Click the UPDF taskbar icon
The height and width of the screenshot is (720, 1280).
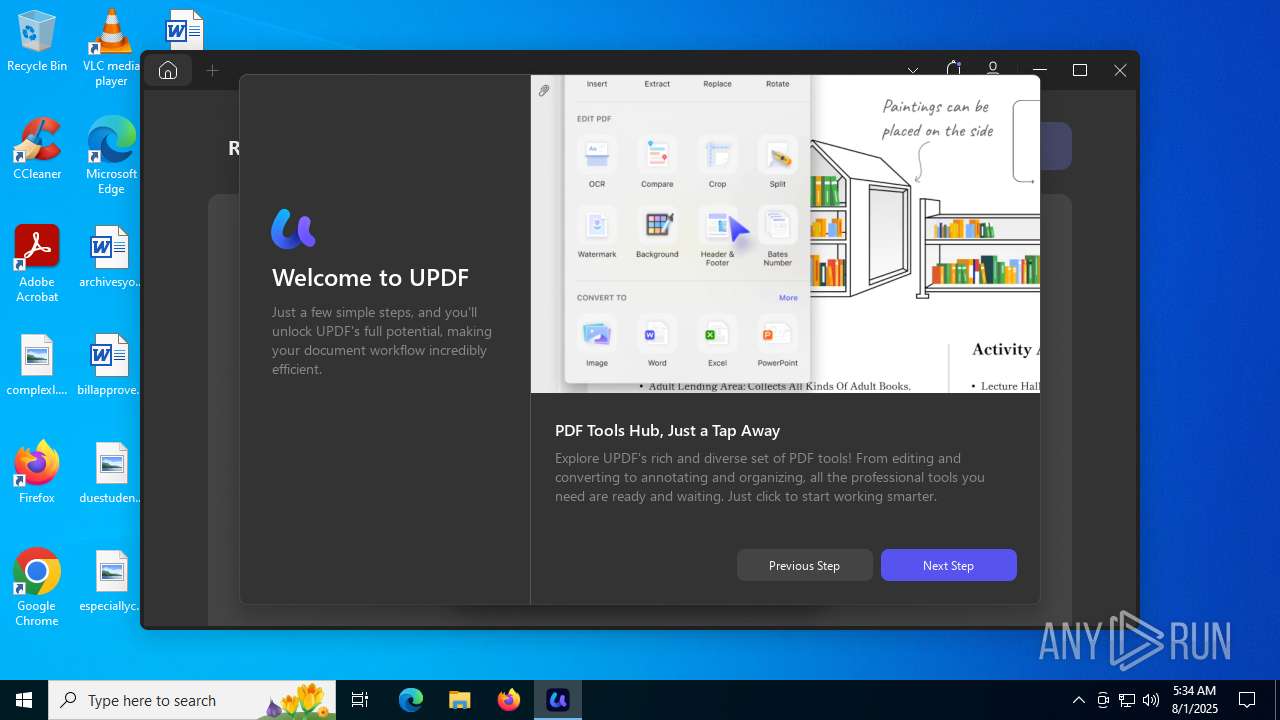tap(558, 700)
